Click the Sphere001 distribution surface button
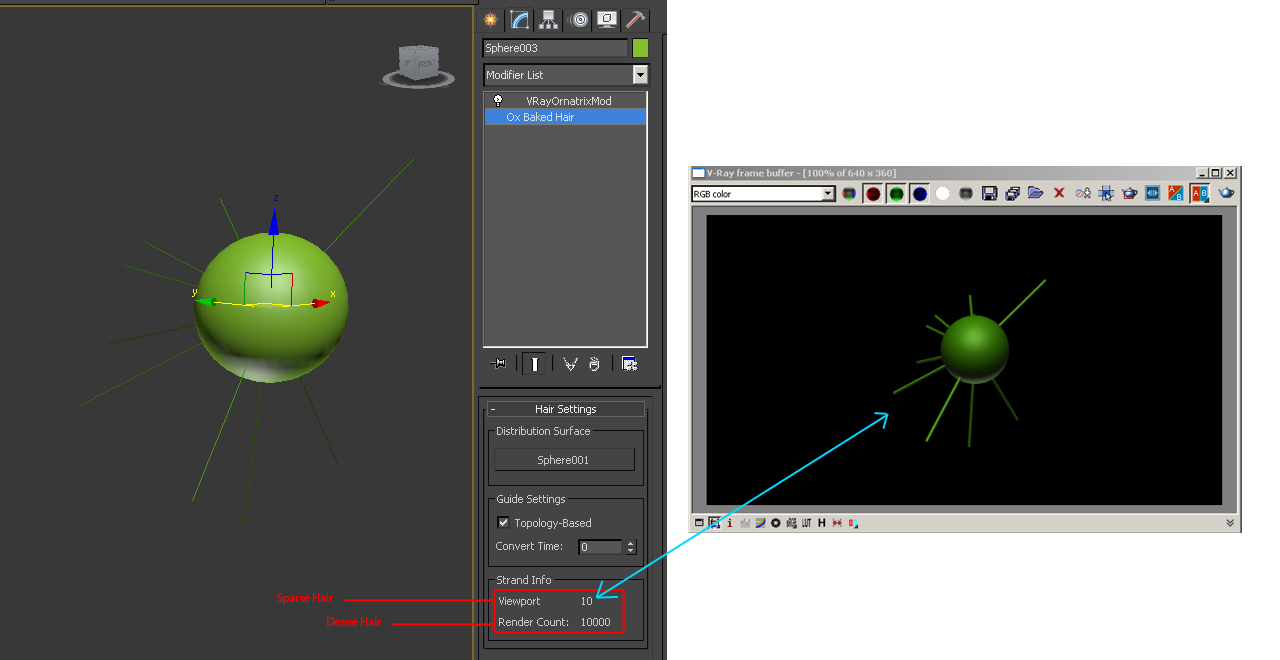Viewport: 1280px width, 660px height. click(564, 460)
